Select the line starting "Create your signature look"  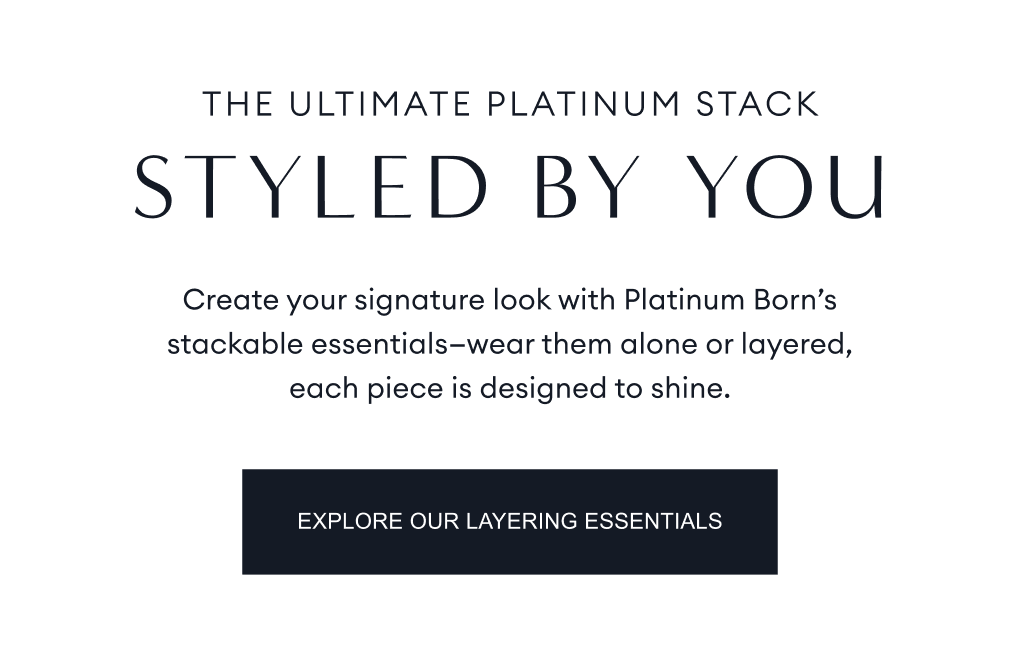coord(510,299)
